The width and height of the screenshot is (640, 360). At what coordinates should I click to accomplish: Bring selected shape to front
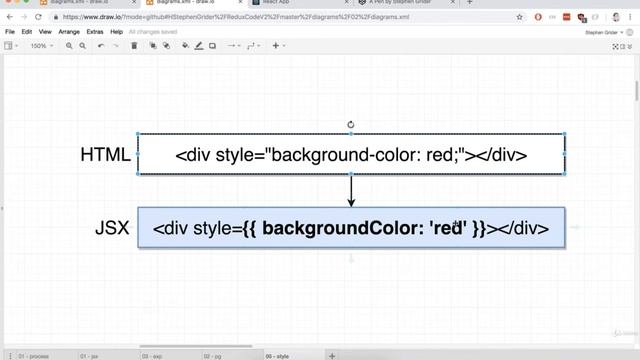tap(153, 46)
